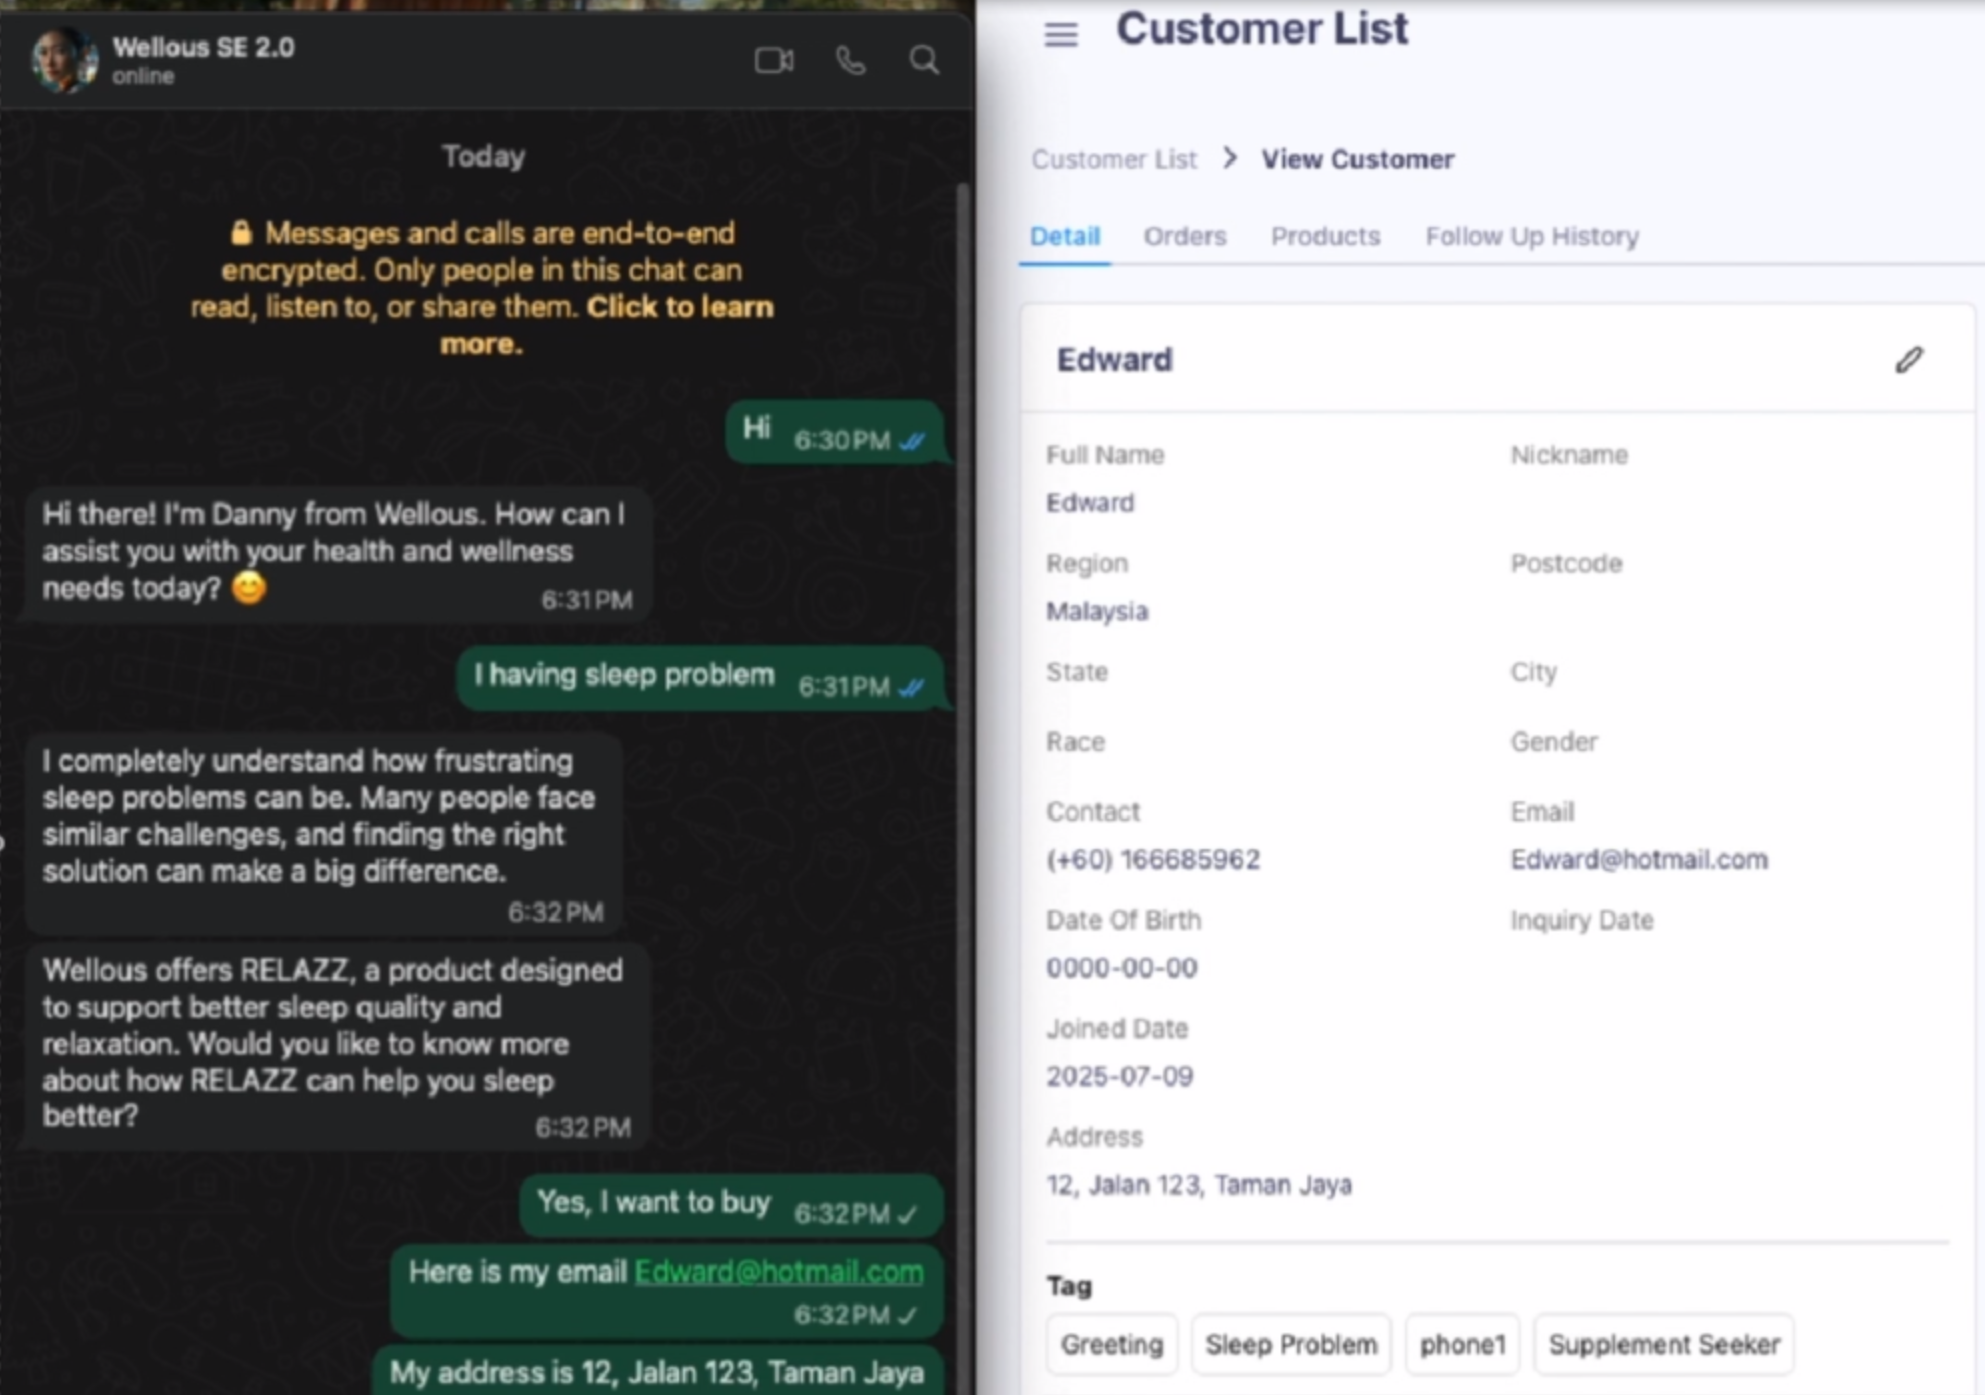
Task: Click the View Customer breadcrumb
Action: (1357, 159)
